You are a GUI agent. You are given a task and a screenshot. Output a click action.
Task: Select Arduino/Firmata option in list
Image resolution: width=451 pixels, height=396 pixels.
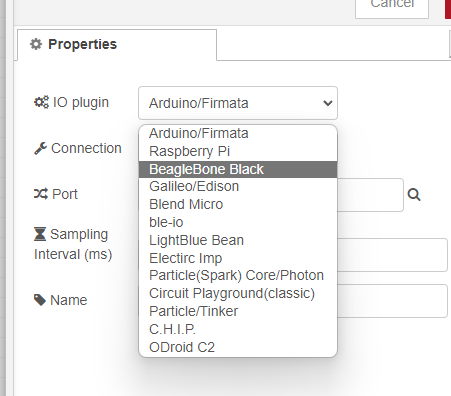point(238,133)
